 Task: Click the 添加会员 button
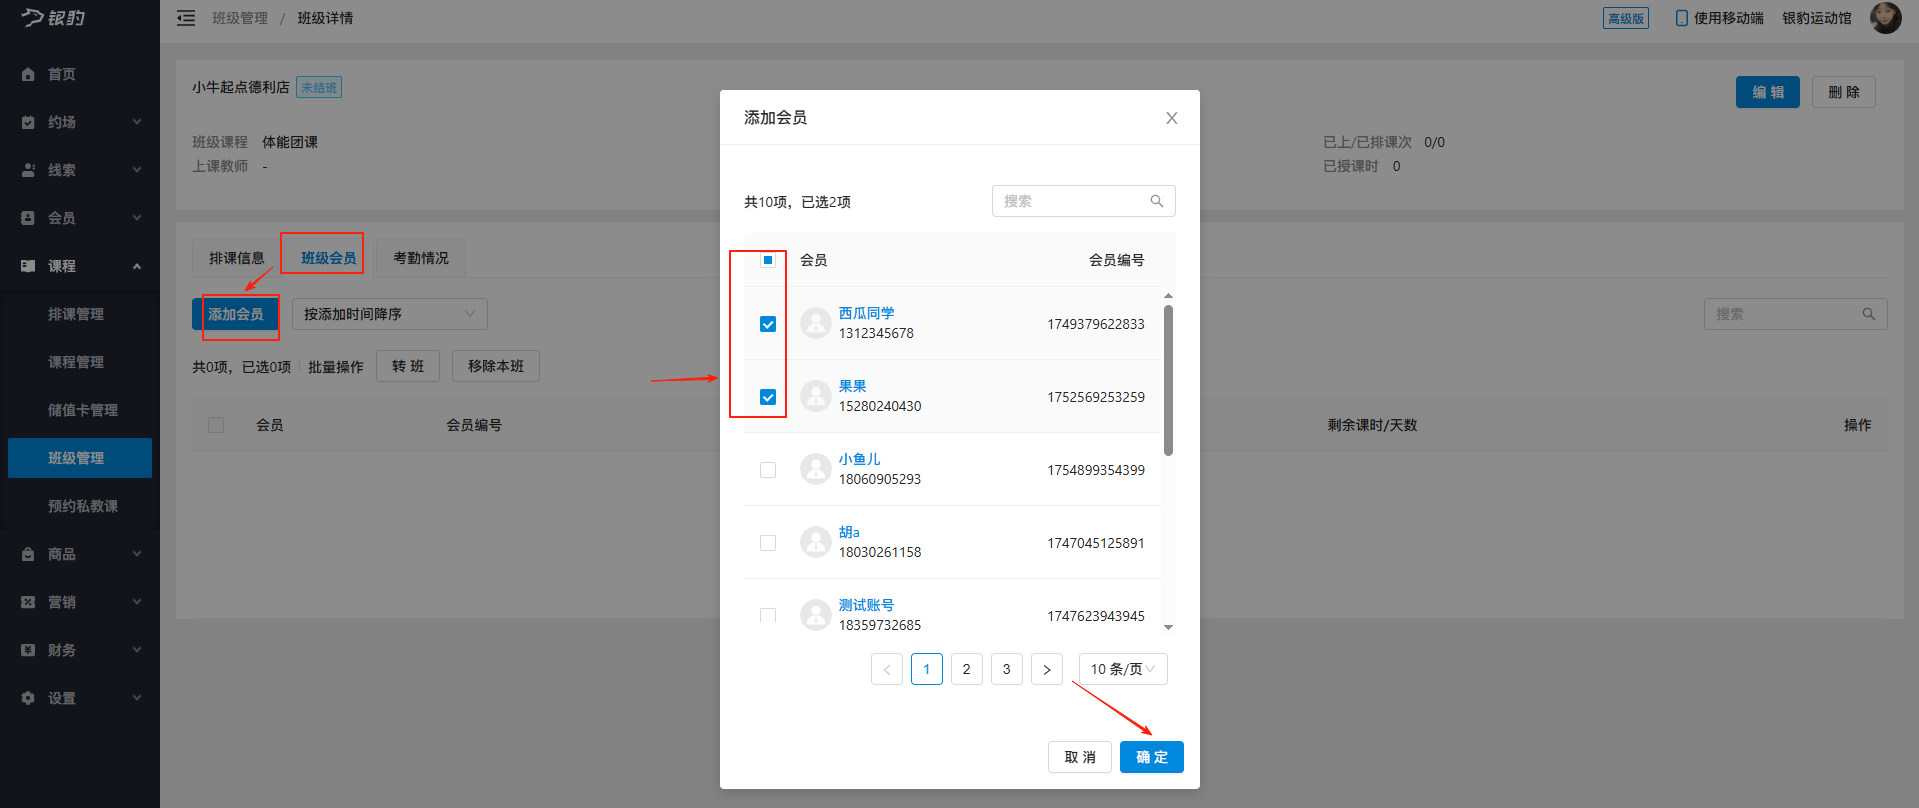point(236,314)
